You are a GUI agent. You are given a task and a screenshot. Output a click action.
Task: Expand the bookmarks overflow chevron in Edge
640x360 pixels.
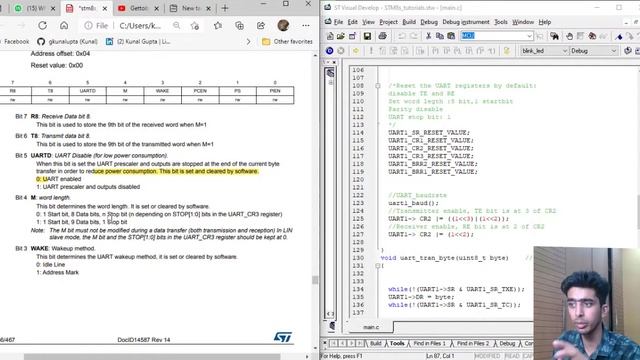pos(248,41)
